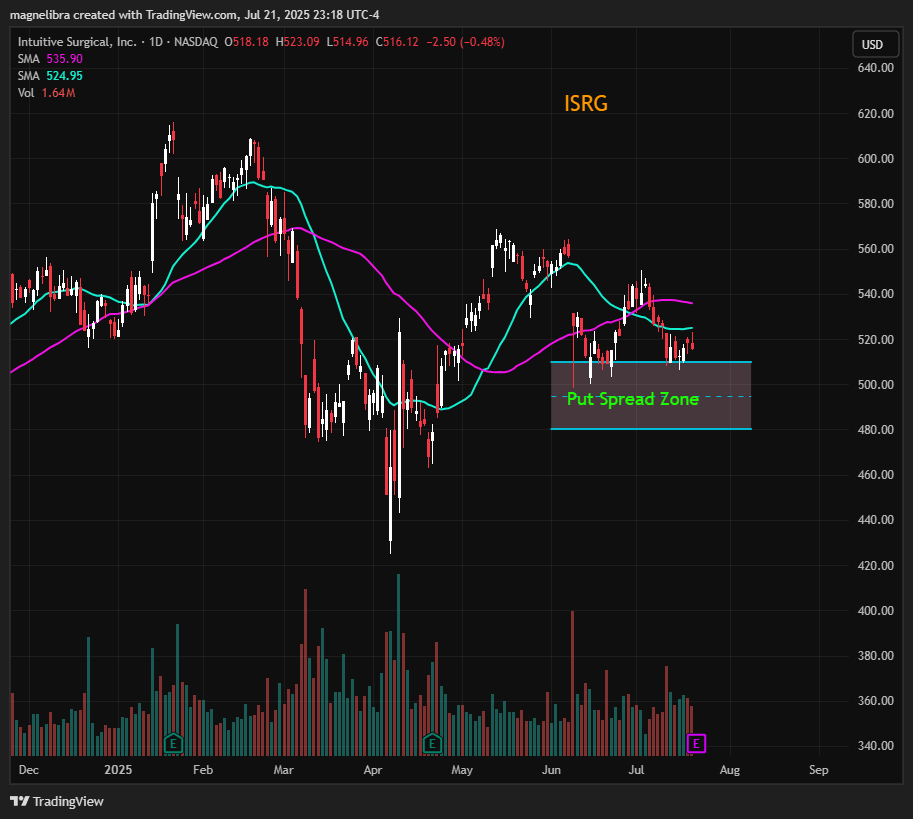The image size is (913, 819).
Task: Click the 560.00 price axis label
Action: click(875, 249)
